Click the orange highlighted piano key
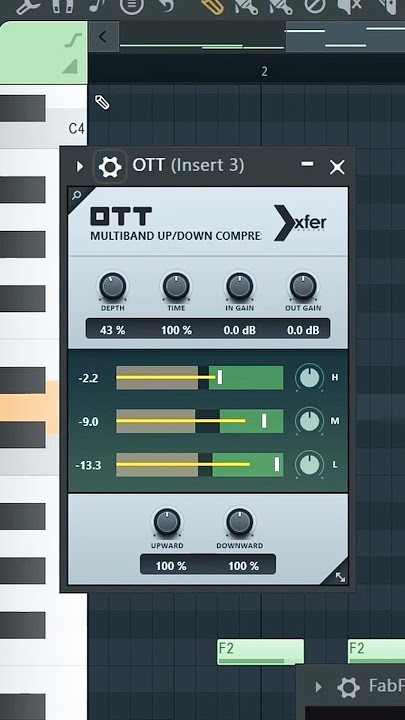 pos(29,408)
